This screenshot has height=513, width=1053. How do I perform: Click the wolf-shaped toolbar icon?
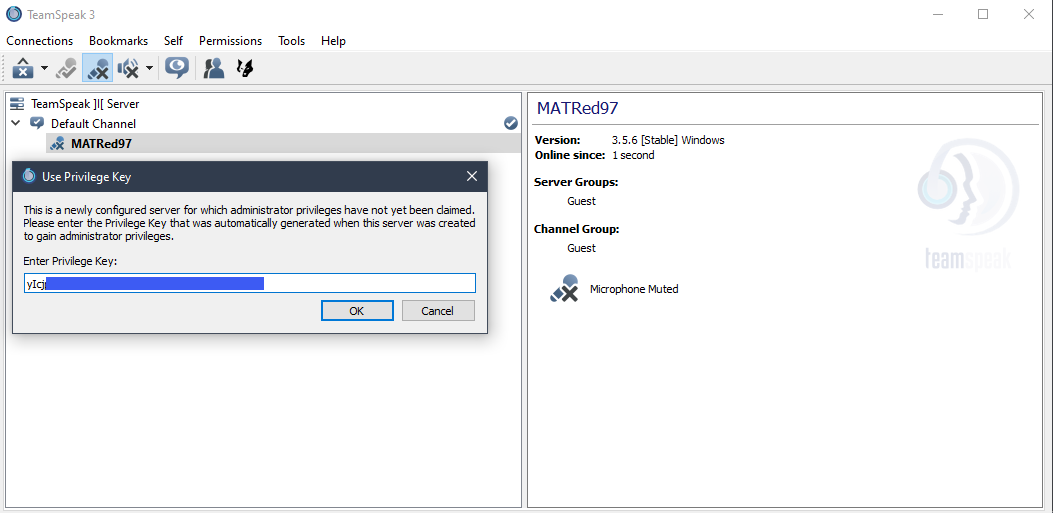(245, 68)
